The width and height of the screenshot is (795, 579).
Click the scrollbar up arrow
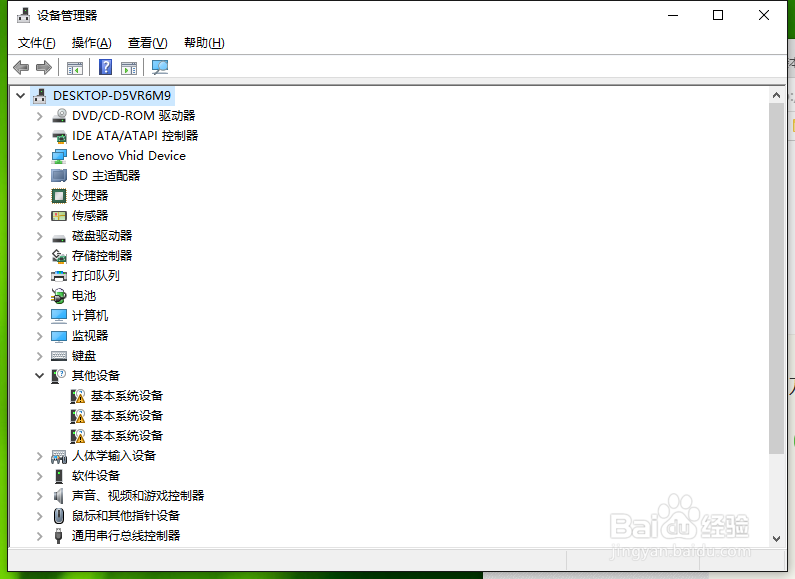pyautogui.click(x=776, y=95)
